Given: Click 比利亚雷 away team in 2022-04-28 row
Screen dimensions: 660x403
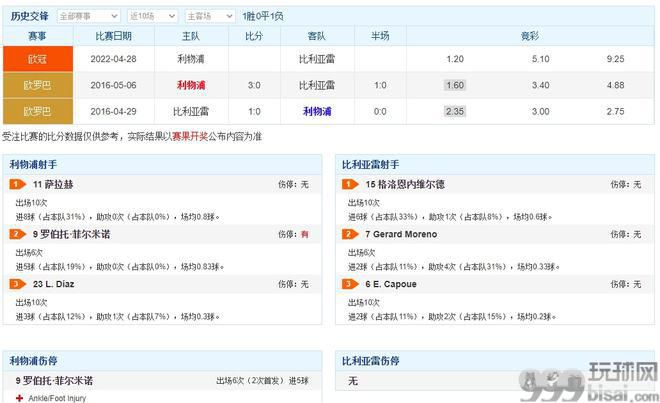Looking at the screenshot, I should (x=317, y=59).
